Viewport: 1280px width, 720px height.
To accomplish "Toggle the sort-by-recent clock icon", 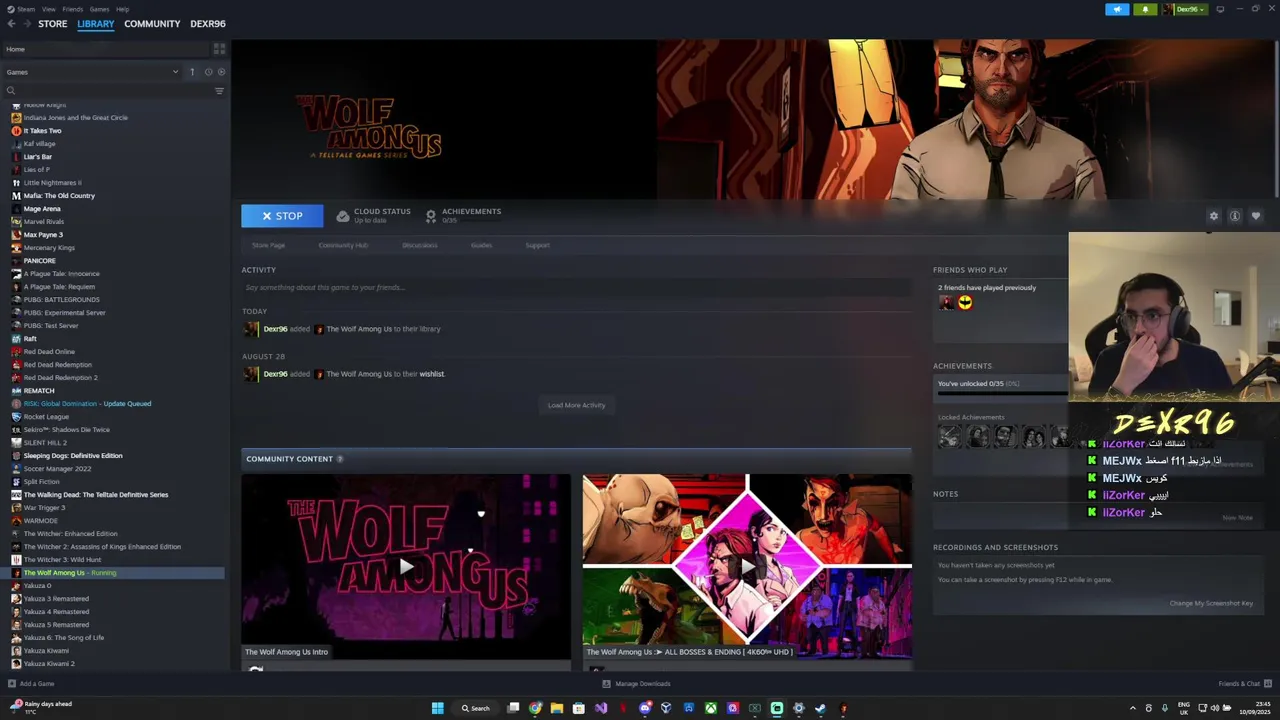I will point(208,72).
